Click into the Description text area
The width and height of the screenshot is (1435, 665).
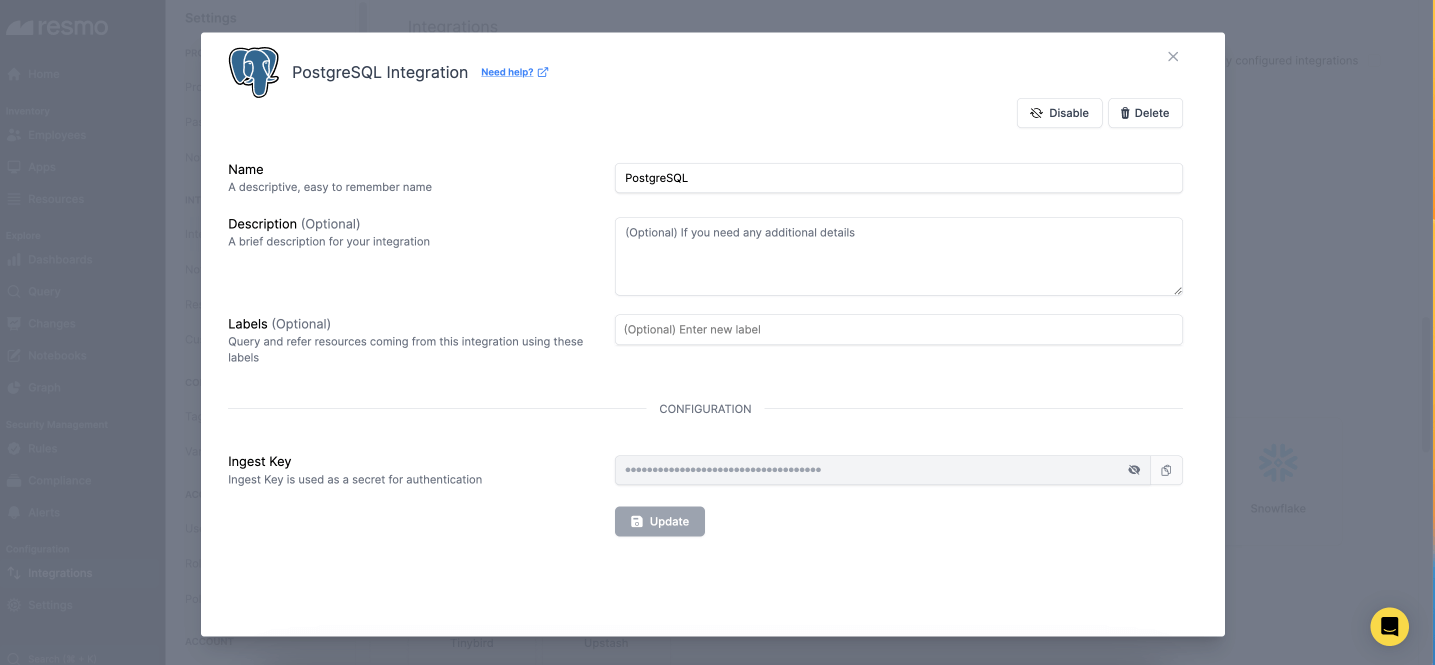click(897, 256)
